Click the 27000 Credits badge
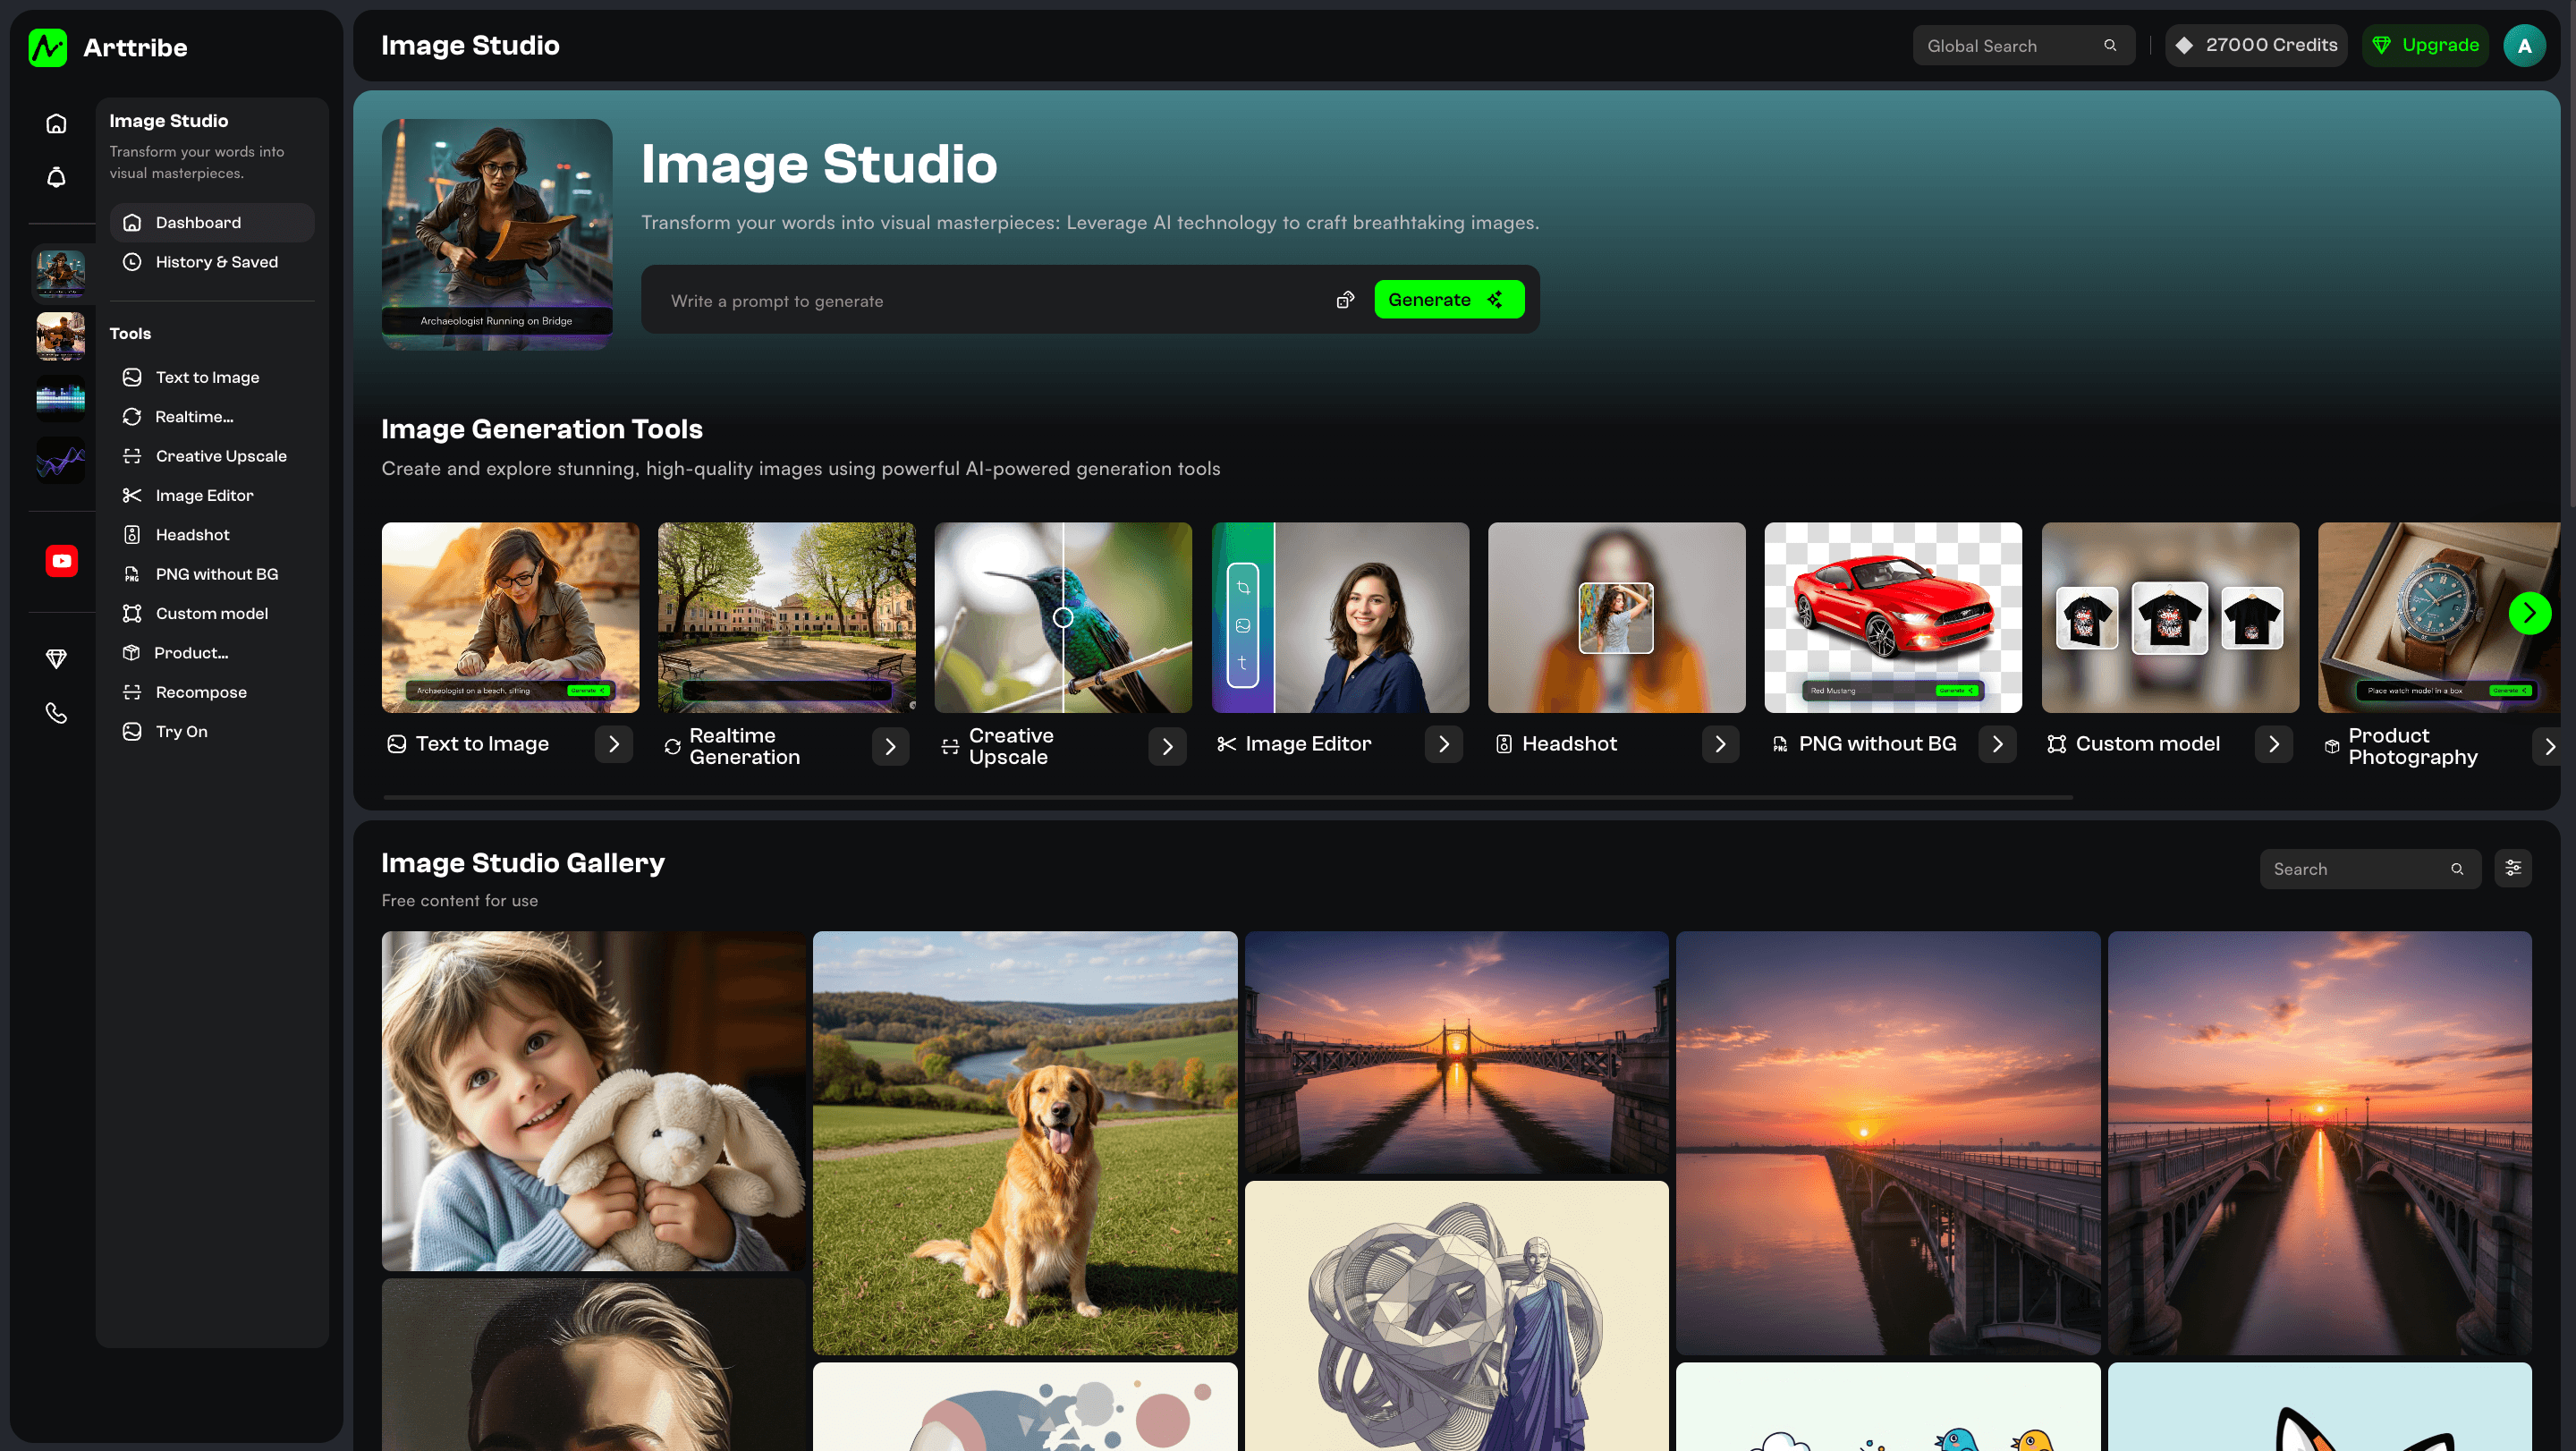The width and height of the screenshot is (2576, 1451). tap(2256, 45)
